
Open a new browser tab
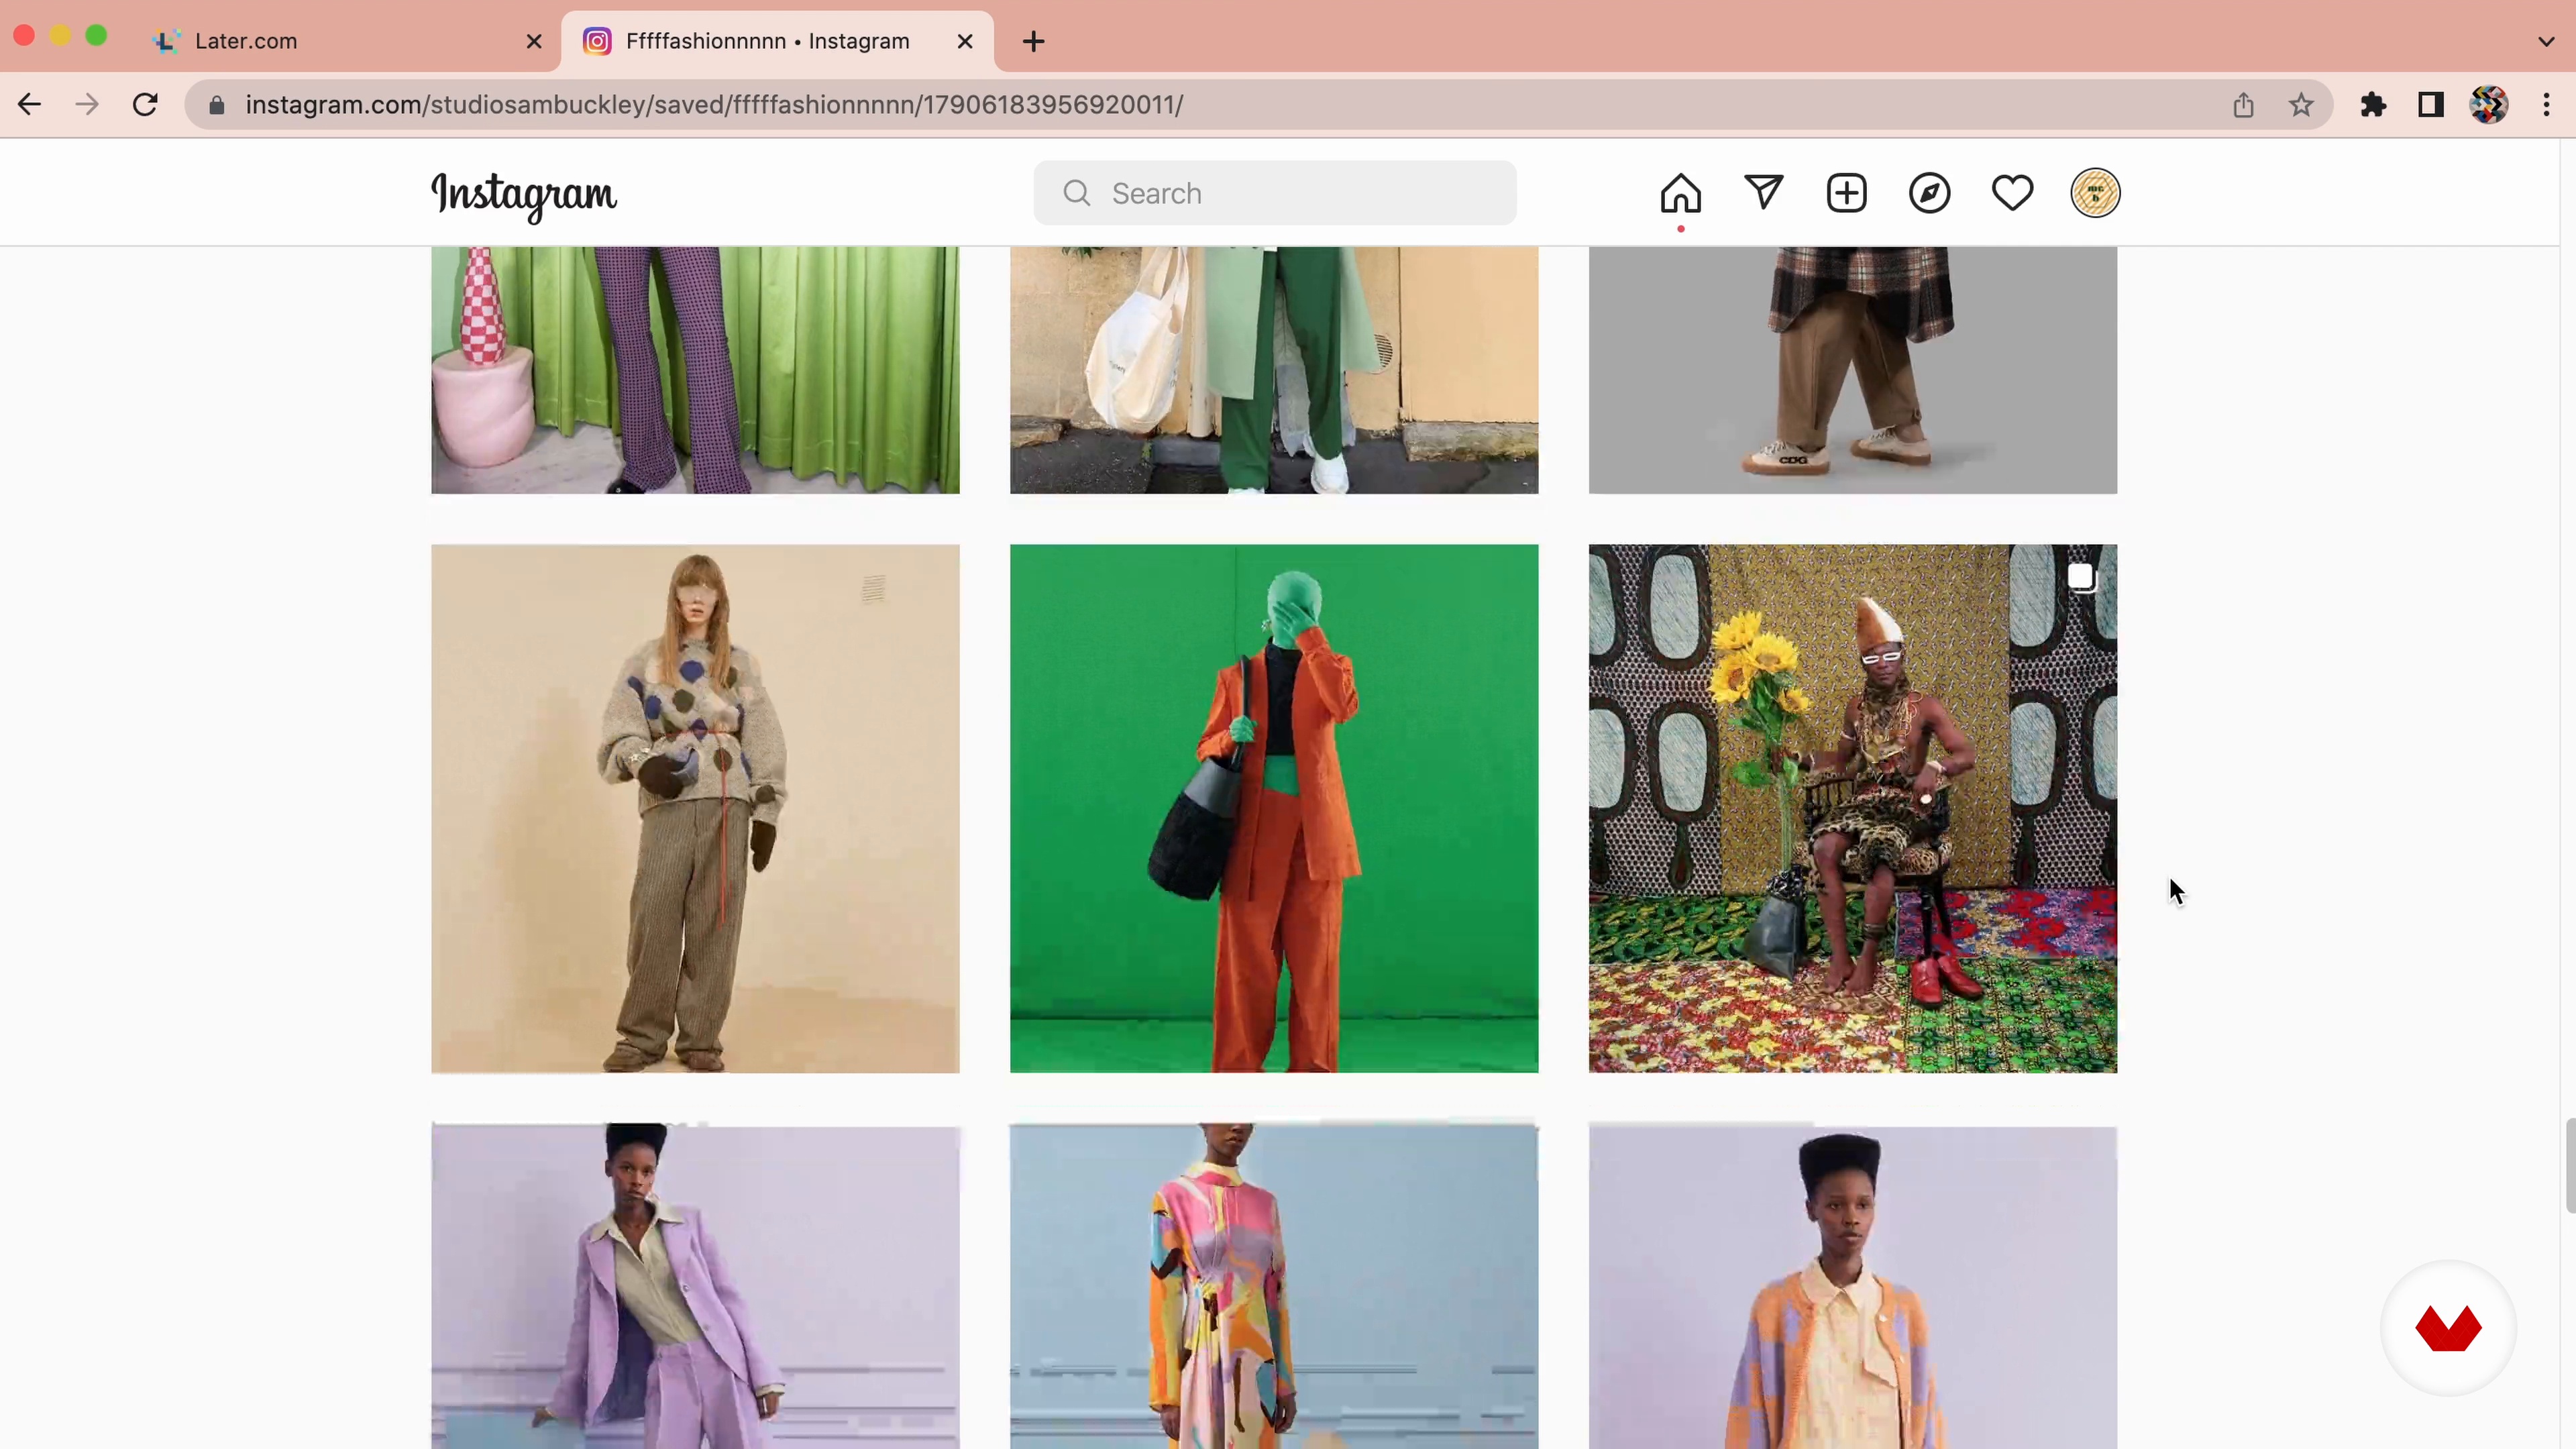point(1034,41)
